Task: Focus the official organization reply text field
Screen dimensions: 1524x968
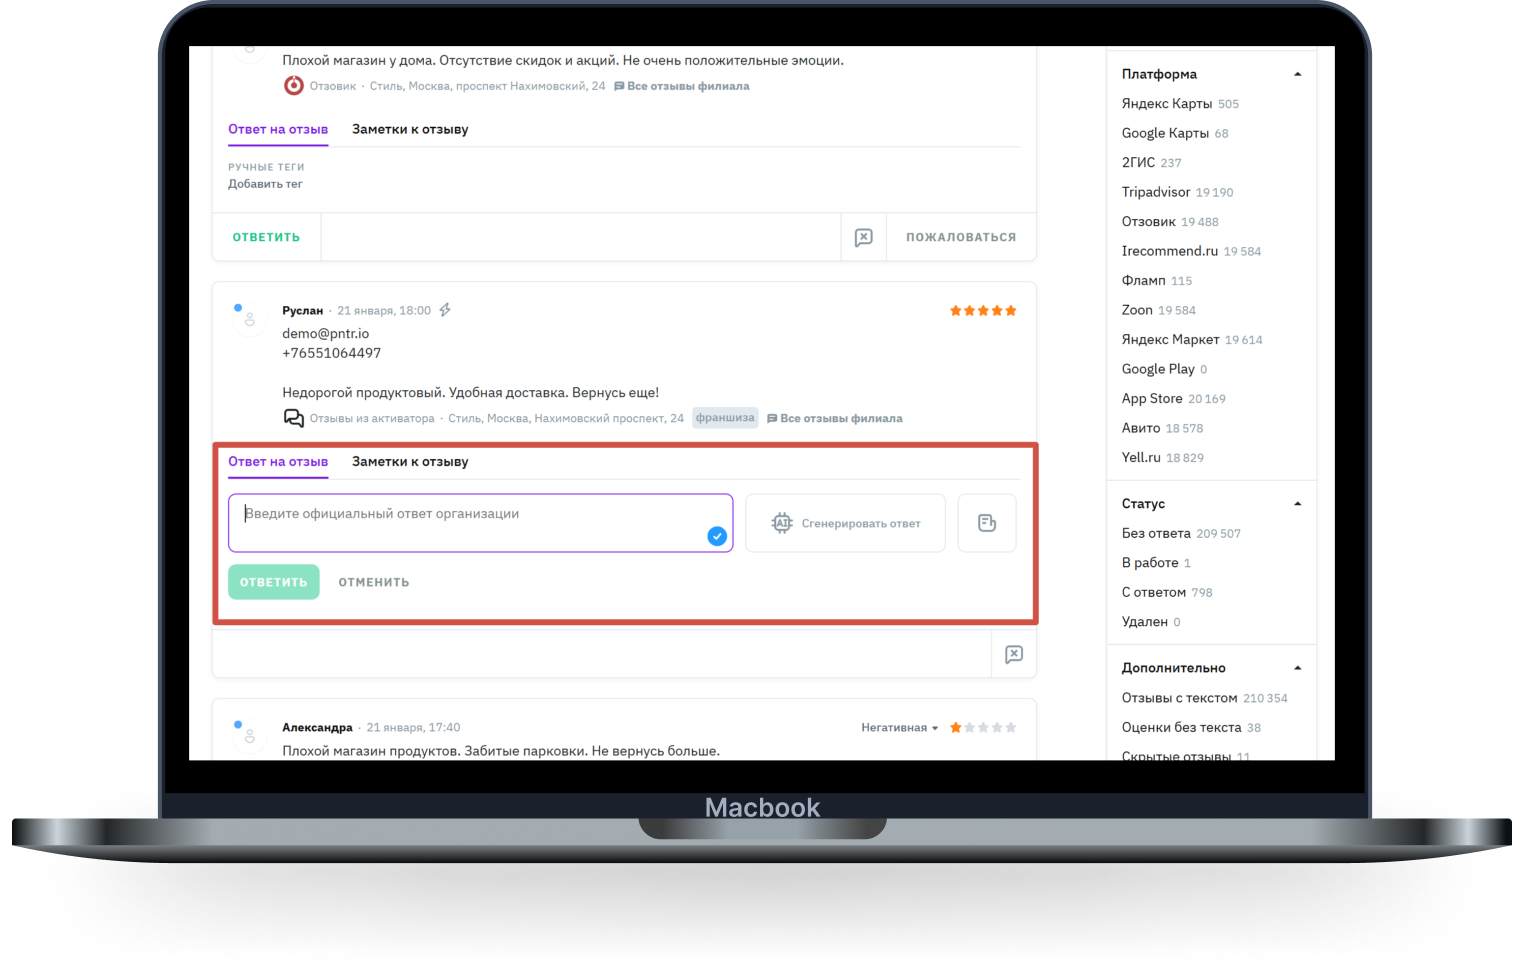Action: point(470,522)
